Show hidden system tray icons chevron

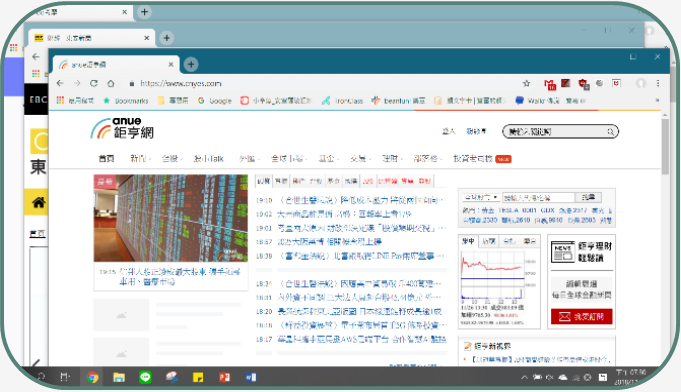click(x=525, y=377)
